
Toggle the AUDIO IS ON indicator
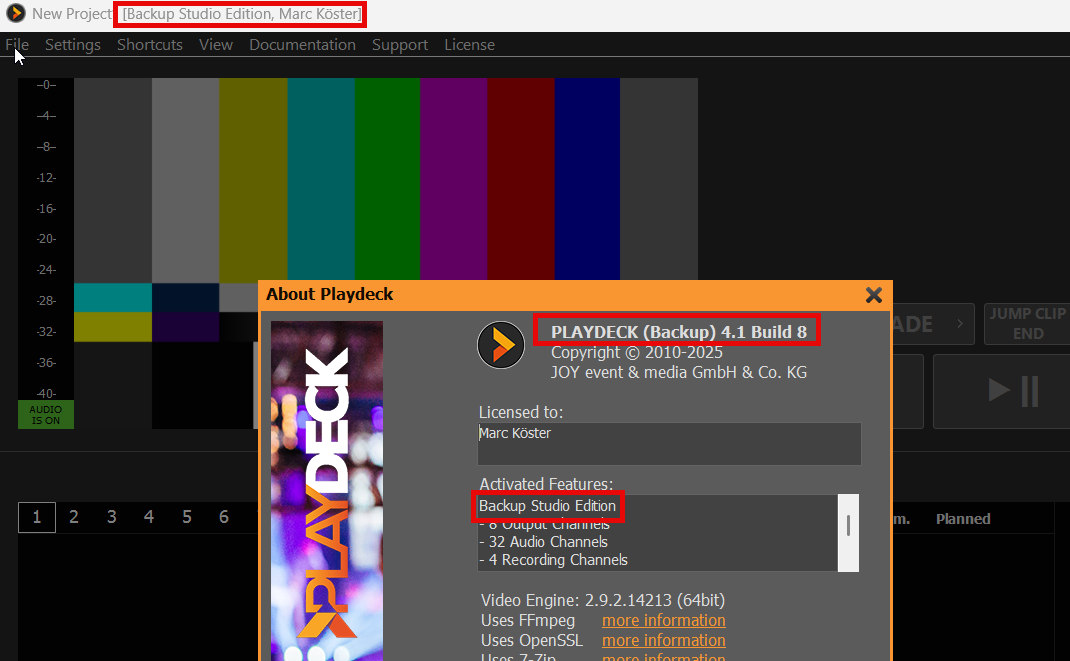pos(46,415)
